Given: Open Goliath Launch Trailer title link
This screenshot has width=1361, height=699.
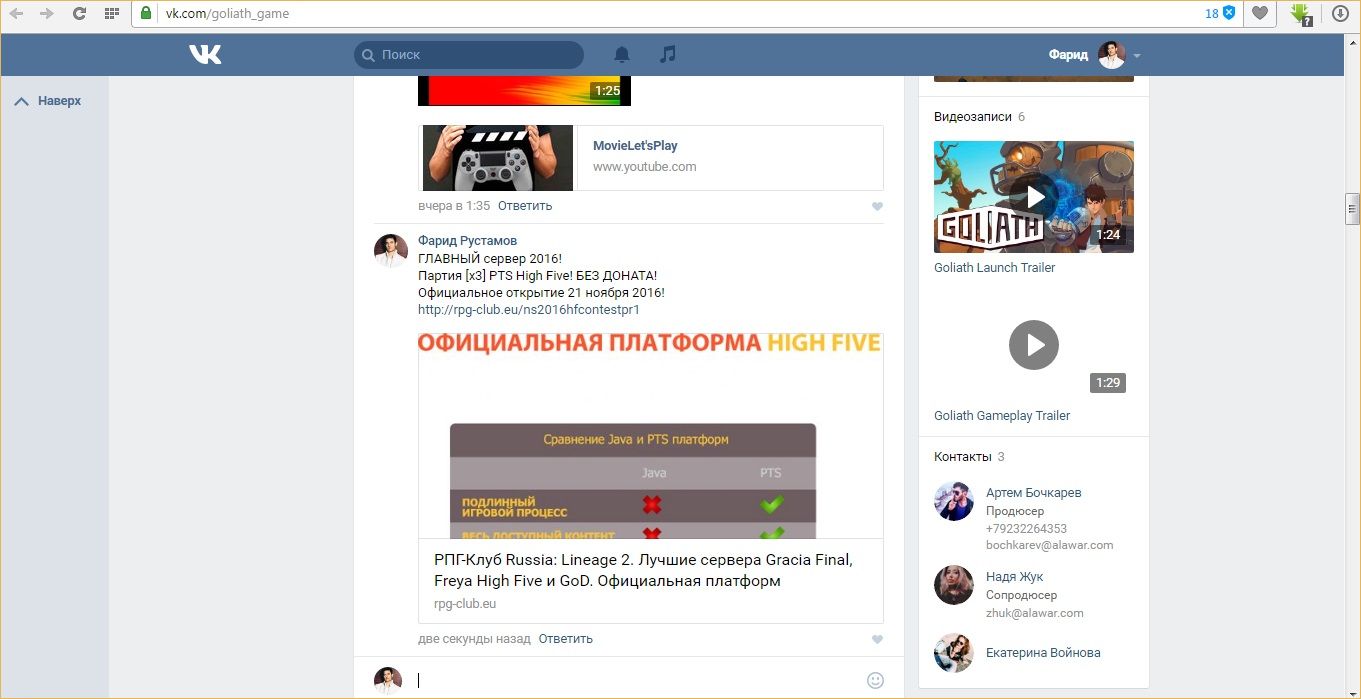Looking at the screenshot, I should tap(994, 268).
